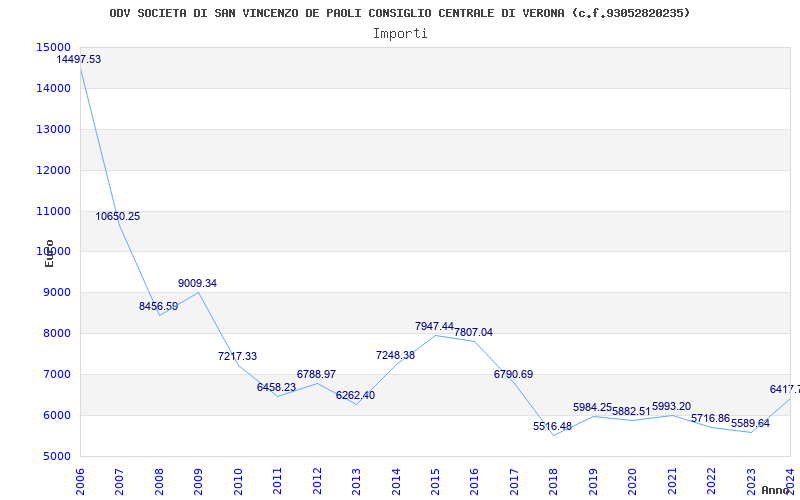Viewport: 800px width, 500px height.
Task: Click the 11000 y-axis tick label
Action: (53, 211)
